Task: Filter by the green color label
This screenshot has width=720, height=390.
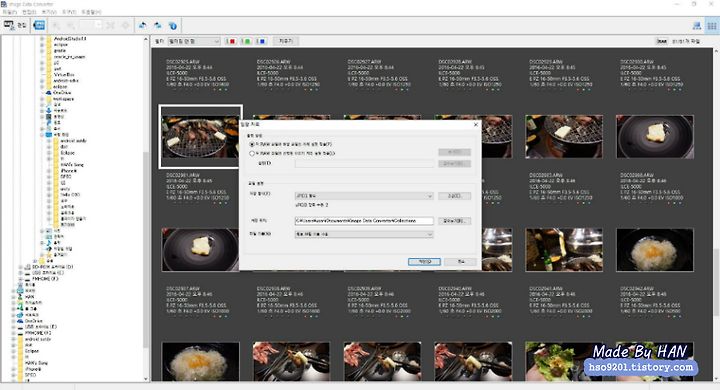Action: 246,41
